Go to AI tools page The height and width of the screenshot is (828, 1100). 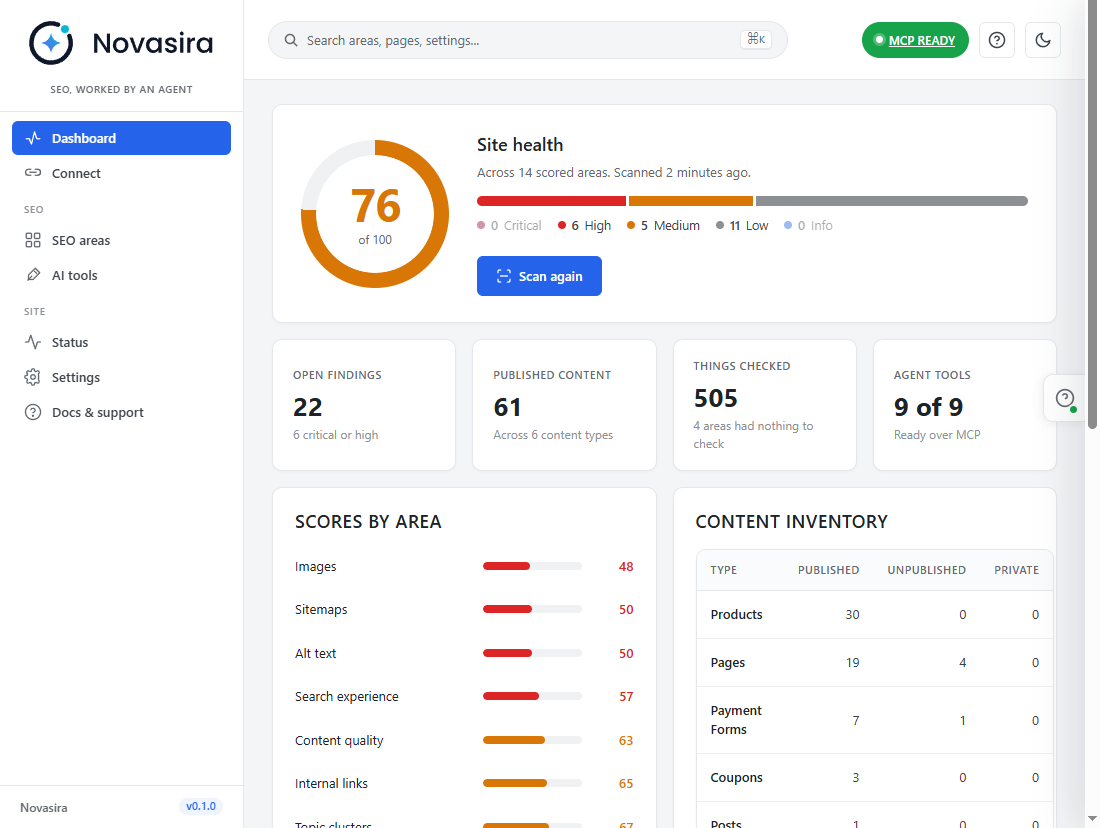tap(121, 275)
